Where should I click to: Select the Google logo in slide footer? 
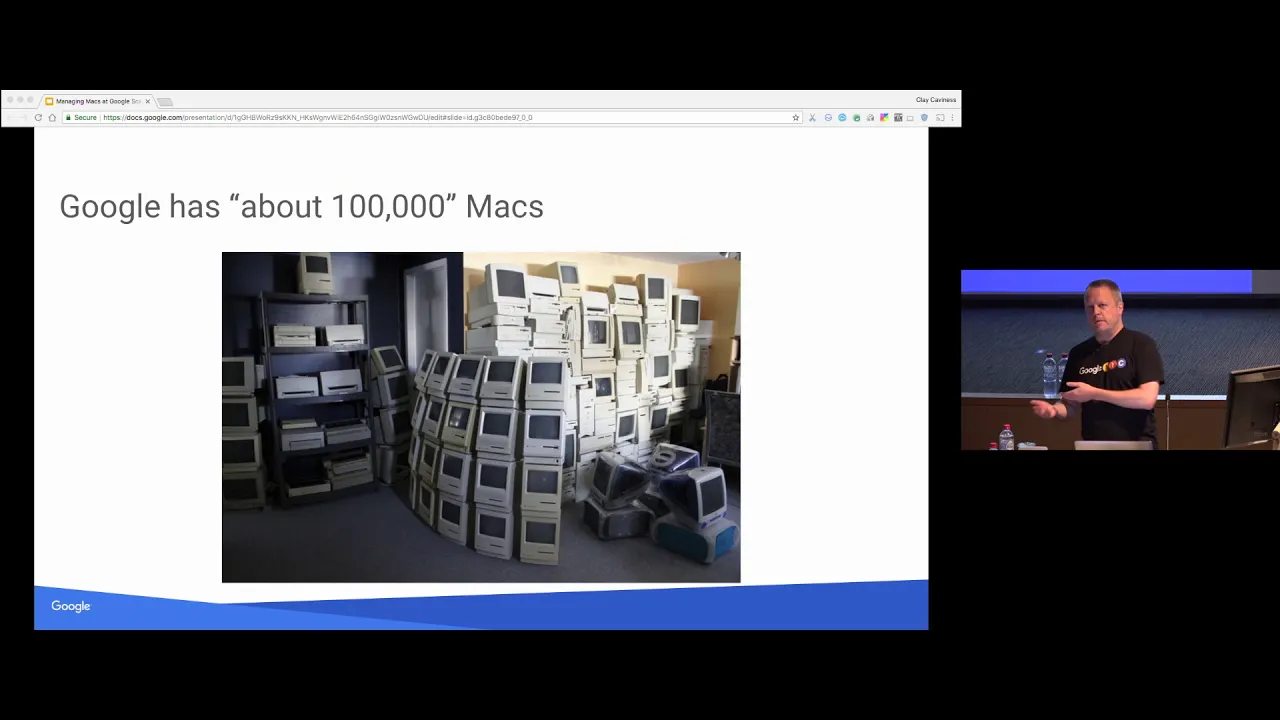pos(71,606)
